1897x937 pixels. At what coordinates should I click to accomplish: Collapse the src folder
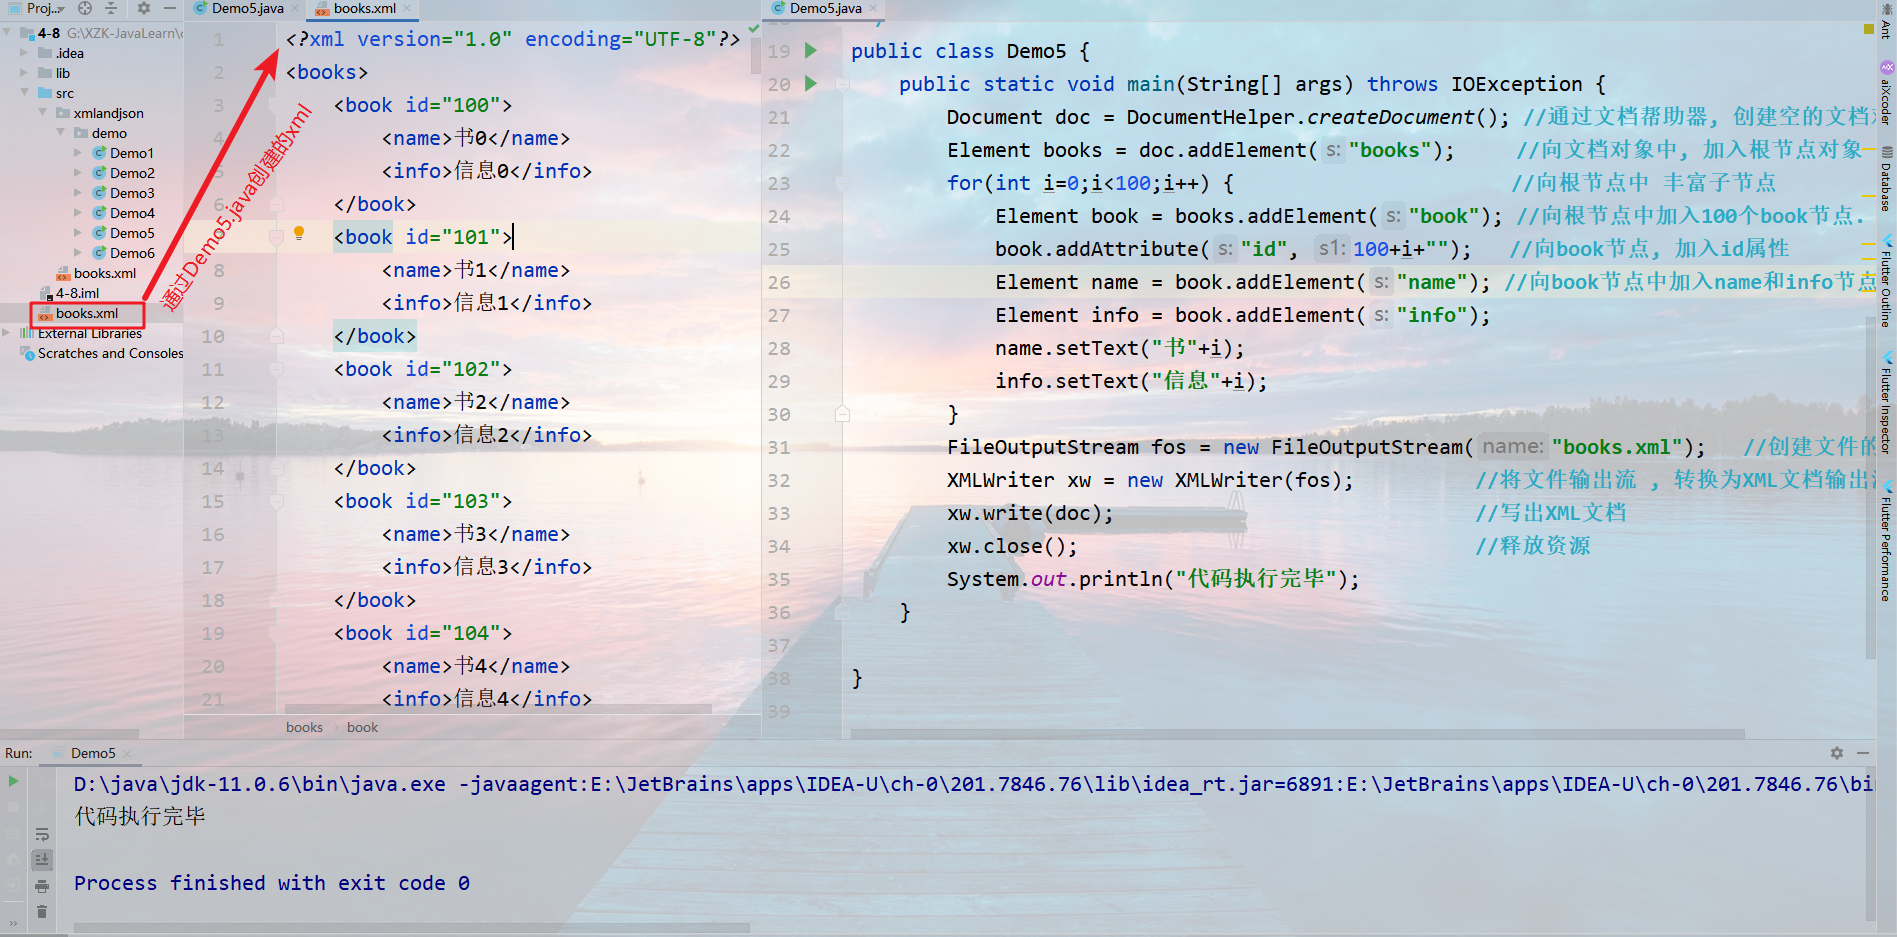24,93
